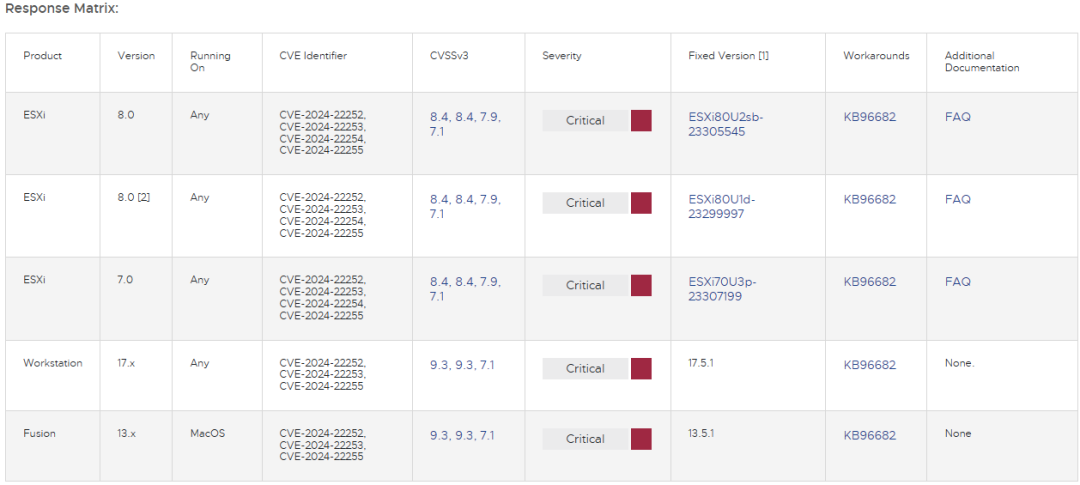1080x485 pixels.
Task: Click the 9.3, 9.3, 7.1 scores for Workstation
Action: coord(462,365)
